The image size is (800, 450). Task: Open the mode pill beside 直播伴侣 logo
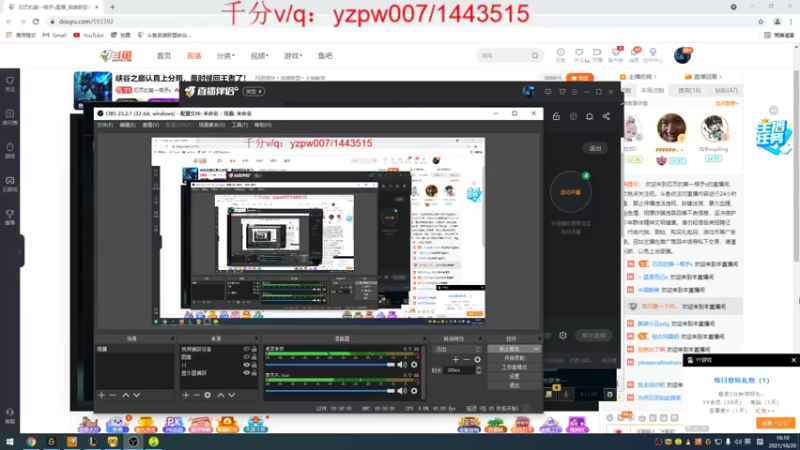pyautogui.click(x=254, y=92)
